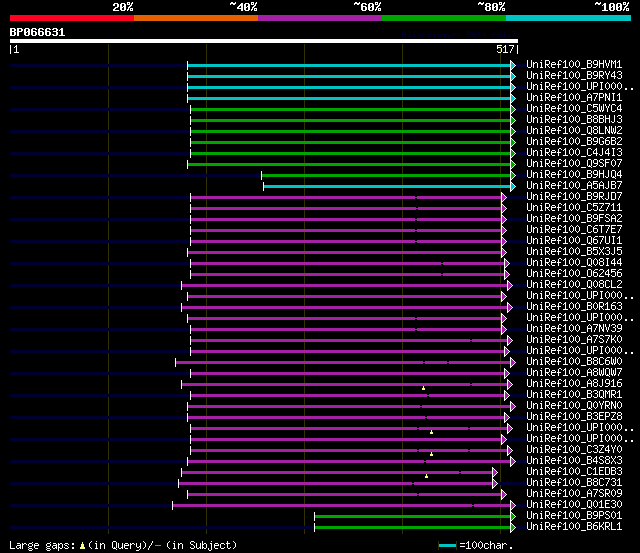Select the UniRef100_Q9SF07 label
640x553 pixels.
574,164
